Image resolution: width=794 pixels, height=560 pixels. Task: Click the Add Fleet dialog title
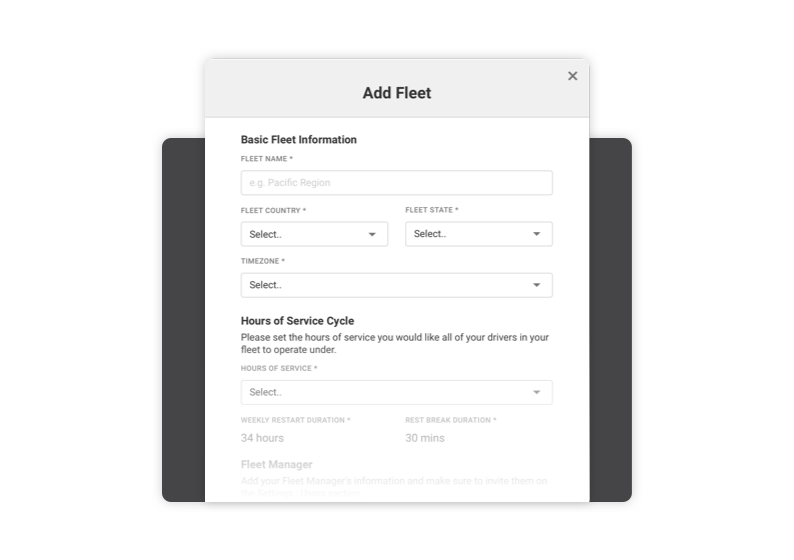pyautogui.click(x=397, y=93)
